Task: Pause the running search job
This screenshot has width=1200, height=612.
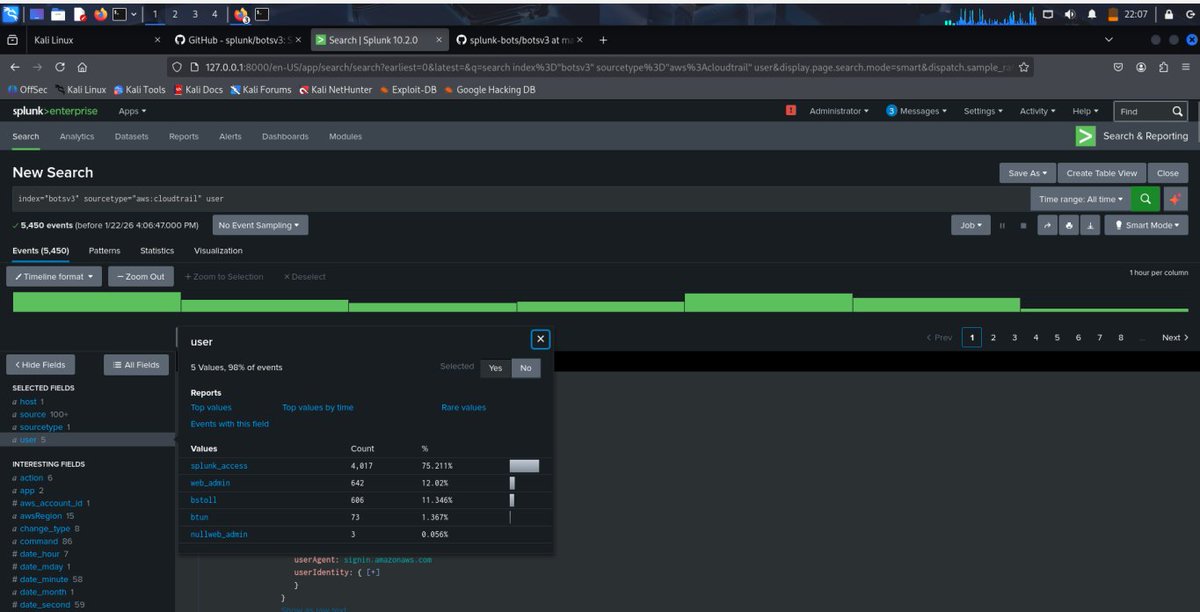Action: (x=1002, y=226)
